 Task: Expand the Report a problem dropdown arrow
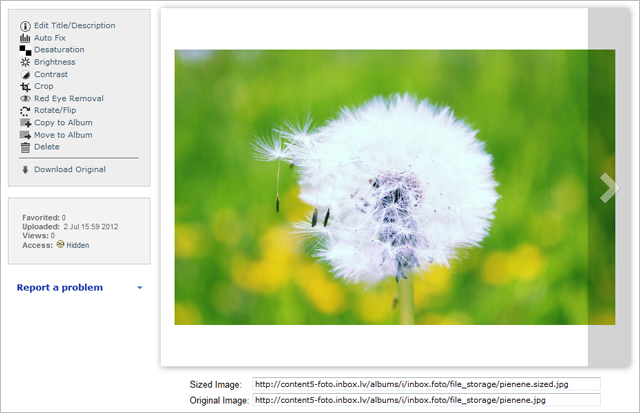139,288
